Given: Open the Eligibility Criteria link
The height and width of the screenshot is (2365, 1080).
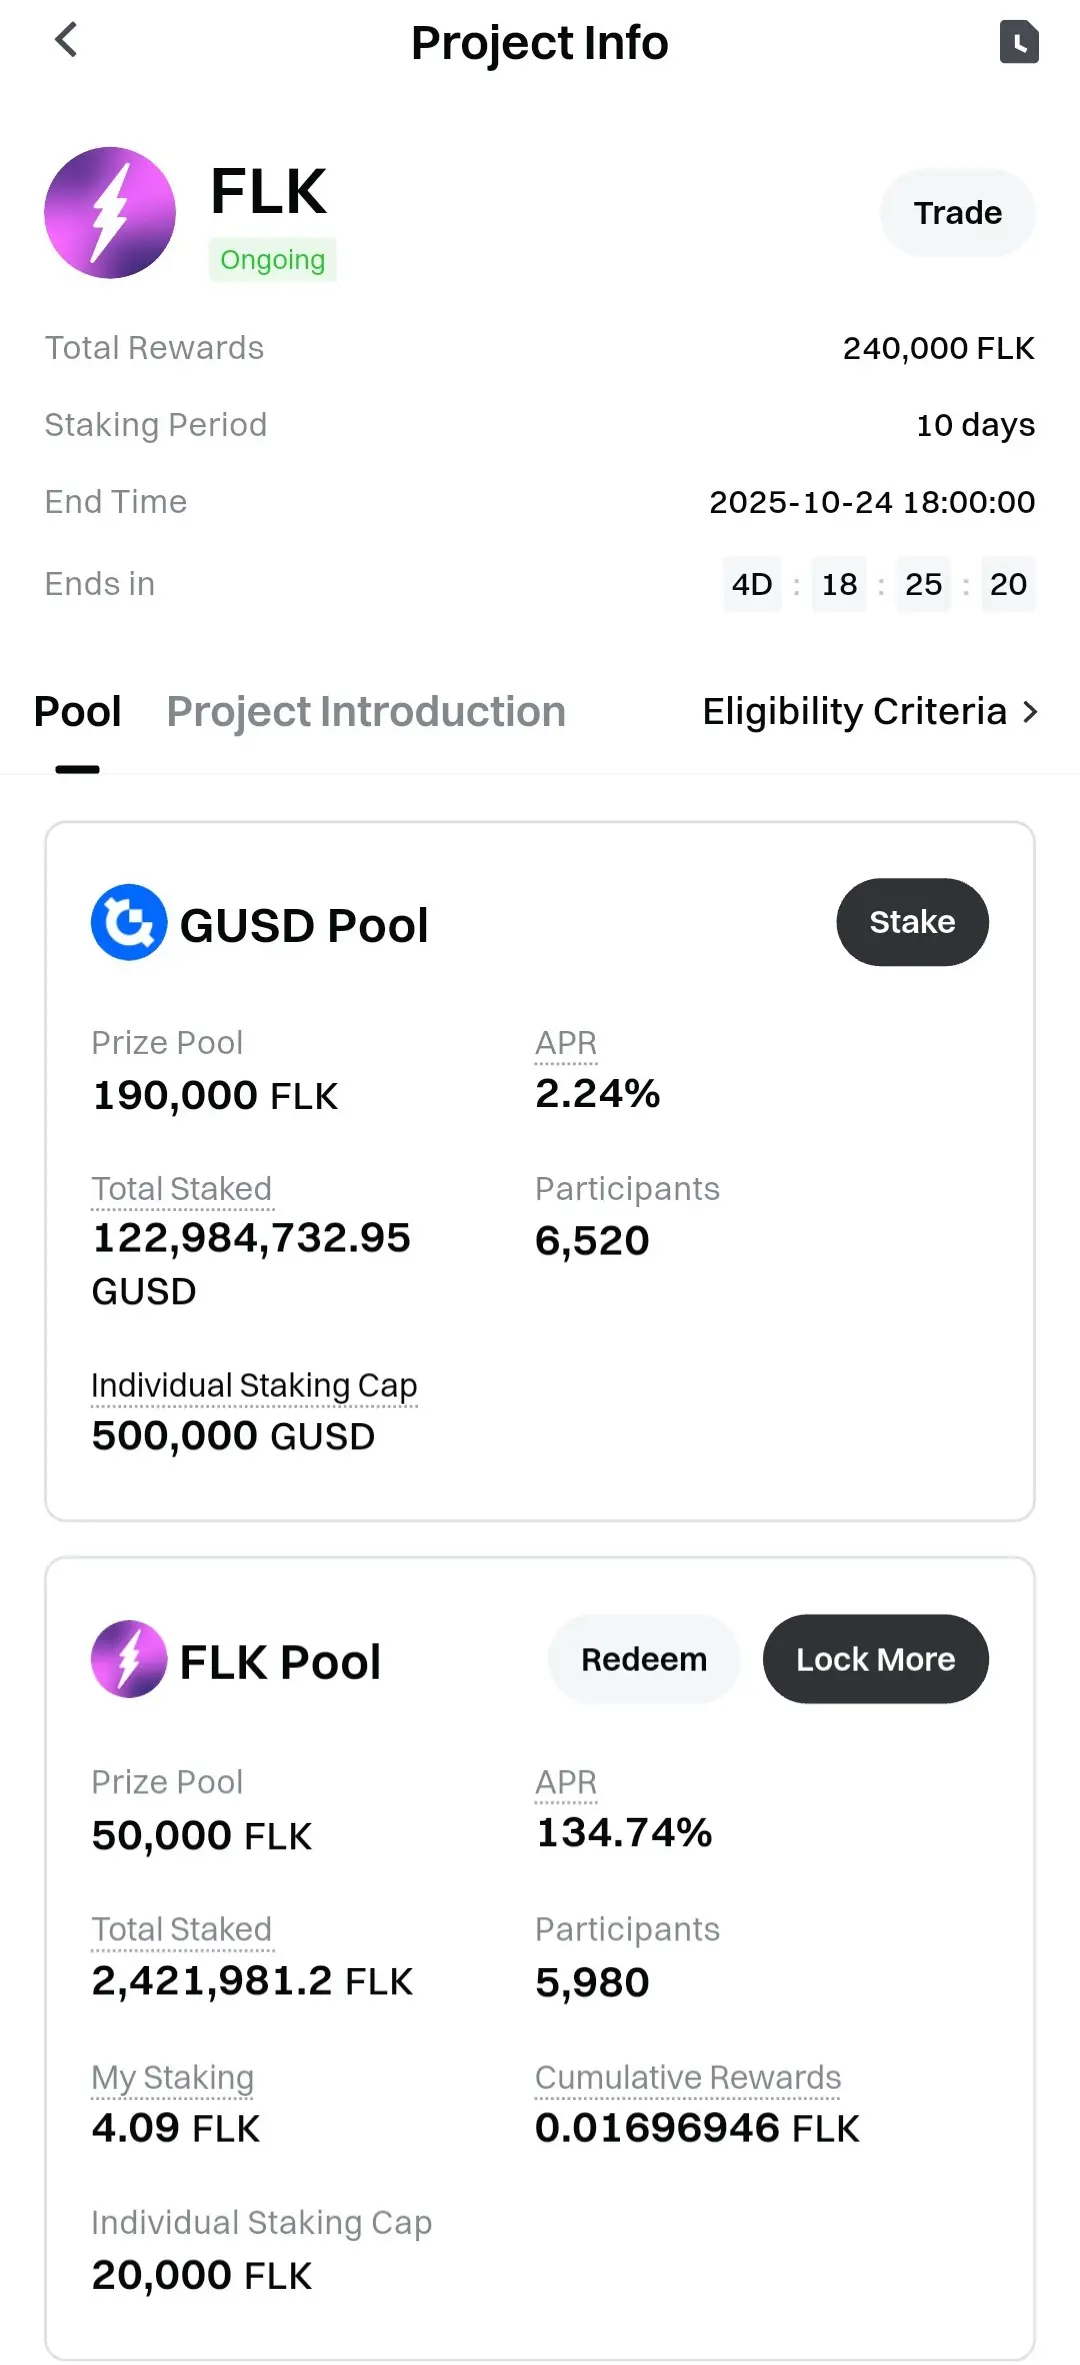Looking at the screenshot, I should (854, 712).
